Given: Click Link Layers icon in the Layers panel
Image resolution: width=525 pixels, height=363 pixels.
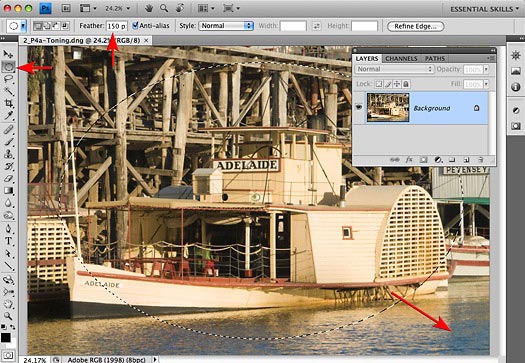Looking at the screenshot, I should pyautogui.click(x=395, y=160).
